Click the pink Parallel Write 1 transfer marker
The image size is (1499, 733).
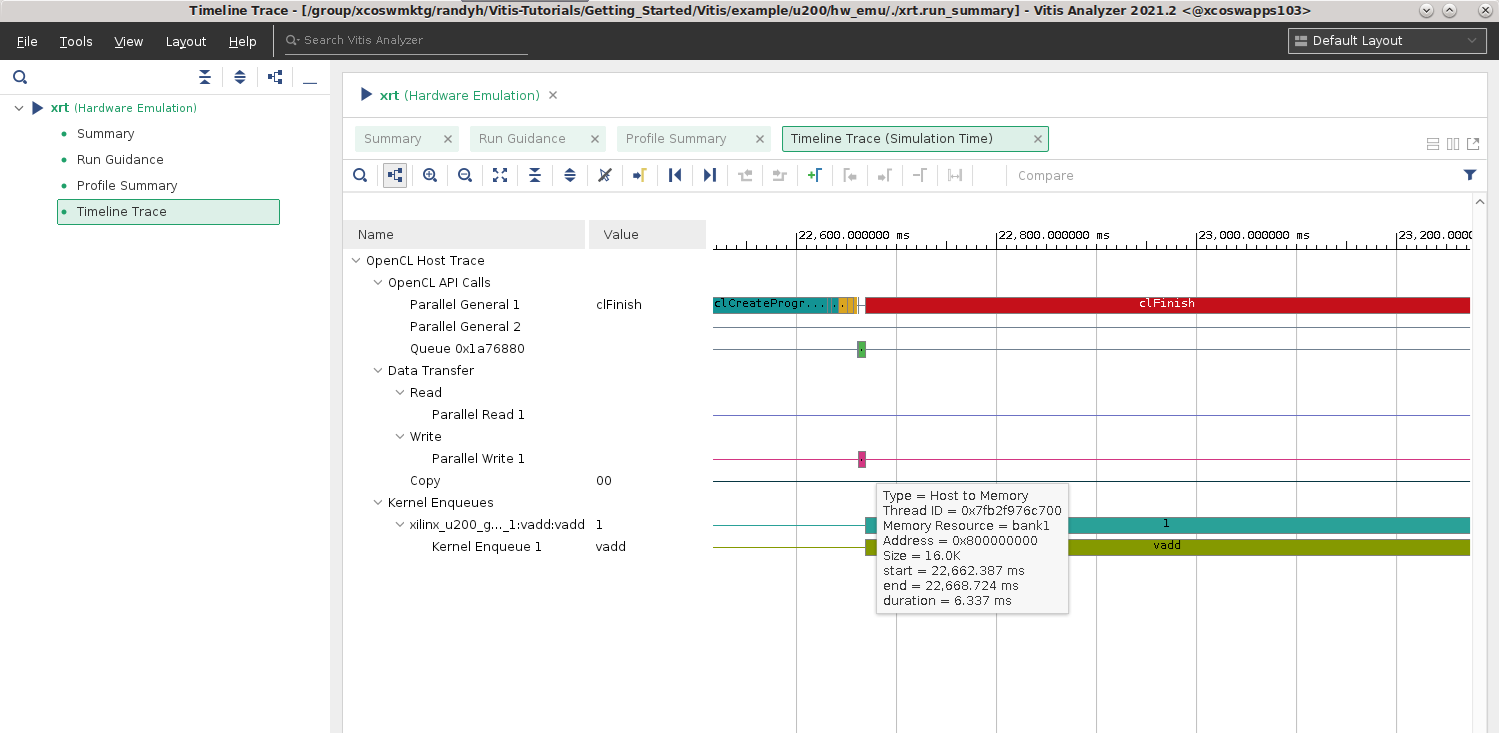point(862,459)
